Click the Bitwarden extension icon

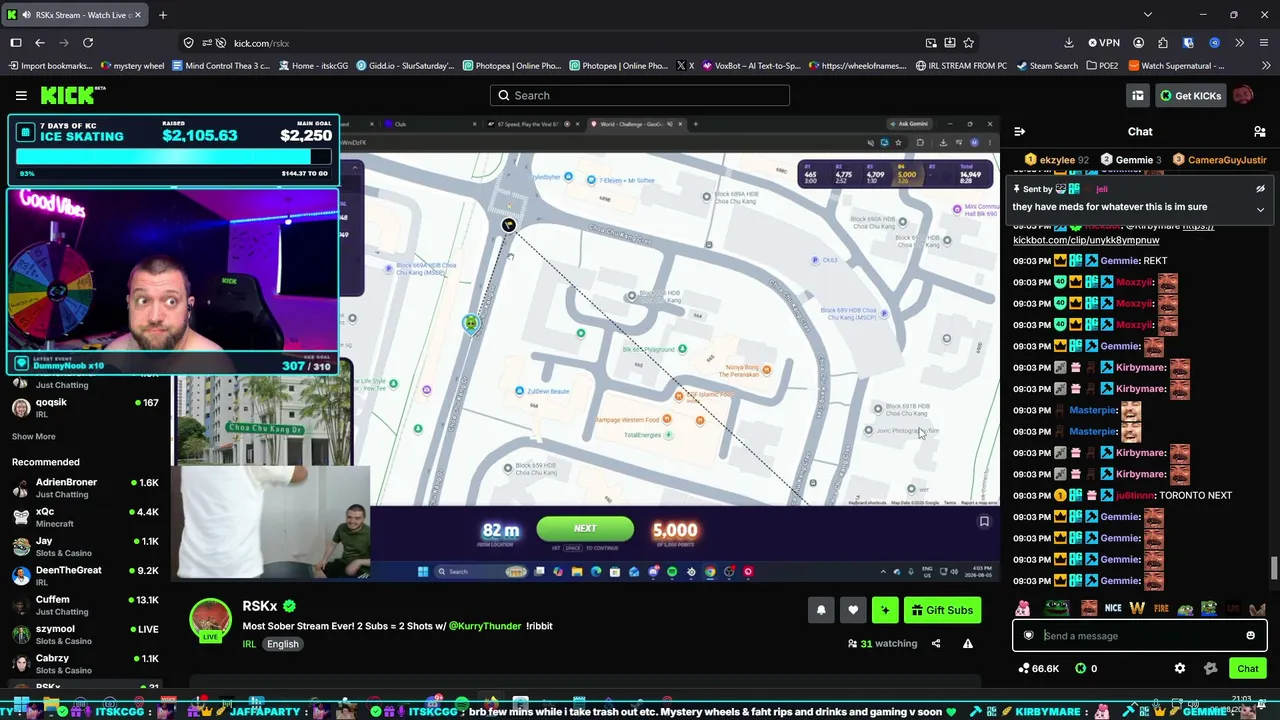point(1188,43)
